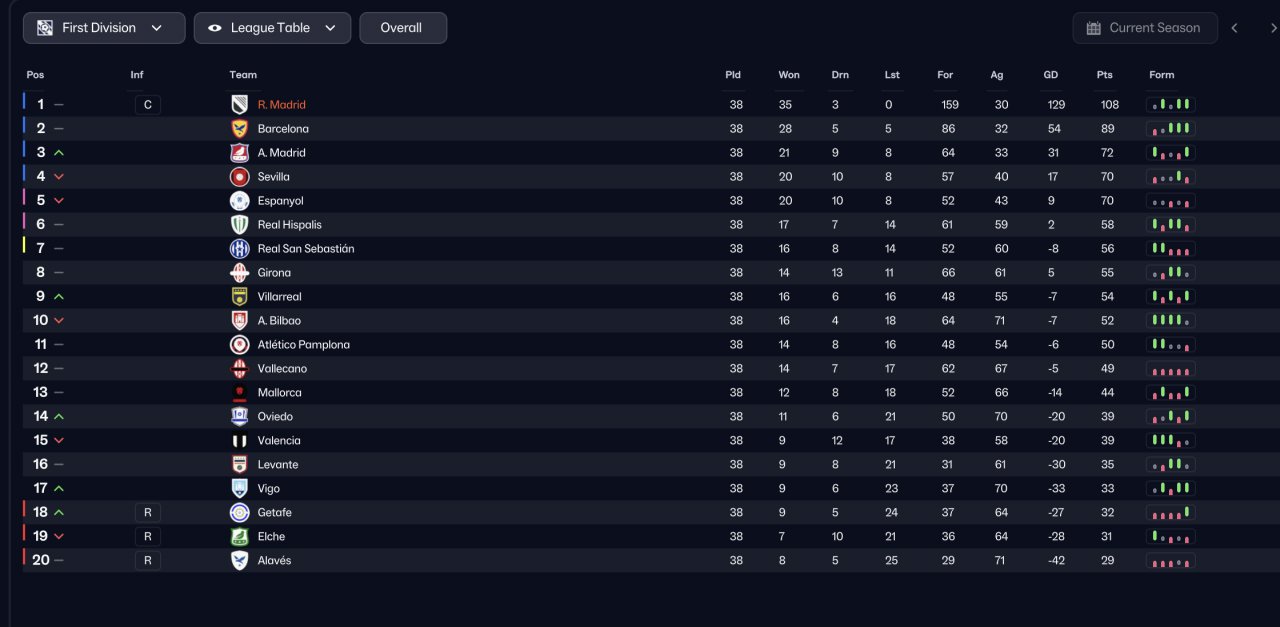
Task: Click the Villarreal club crest icon
Action: (239, 296)
